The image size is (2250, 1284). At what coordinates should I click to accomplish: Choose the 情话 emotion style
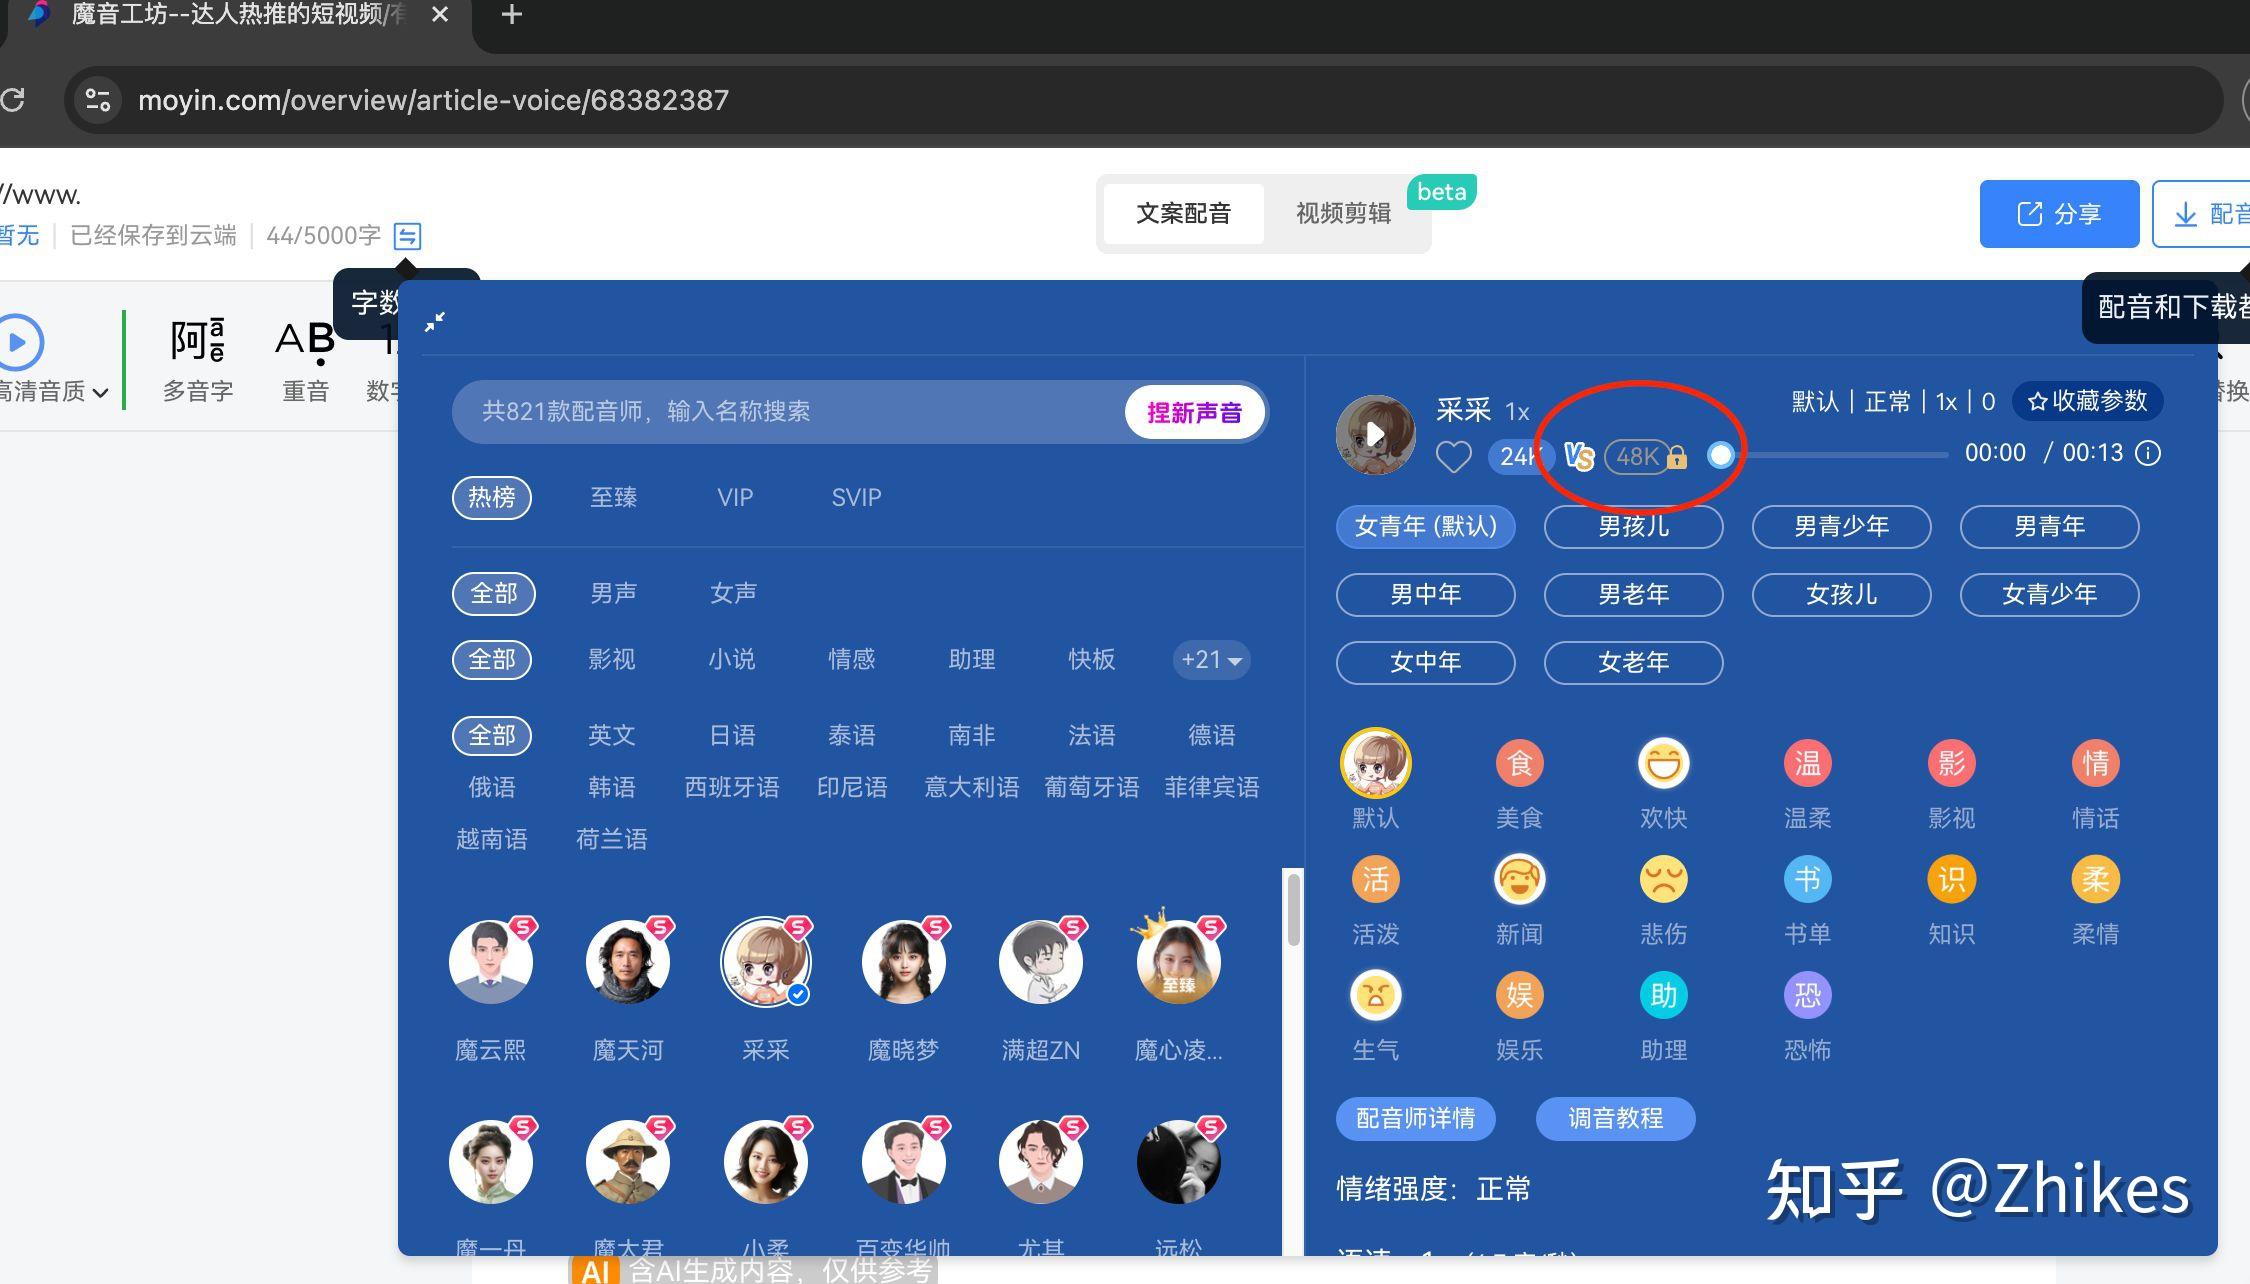2095,783
